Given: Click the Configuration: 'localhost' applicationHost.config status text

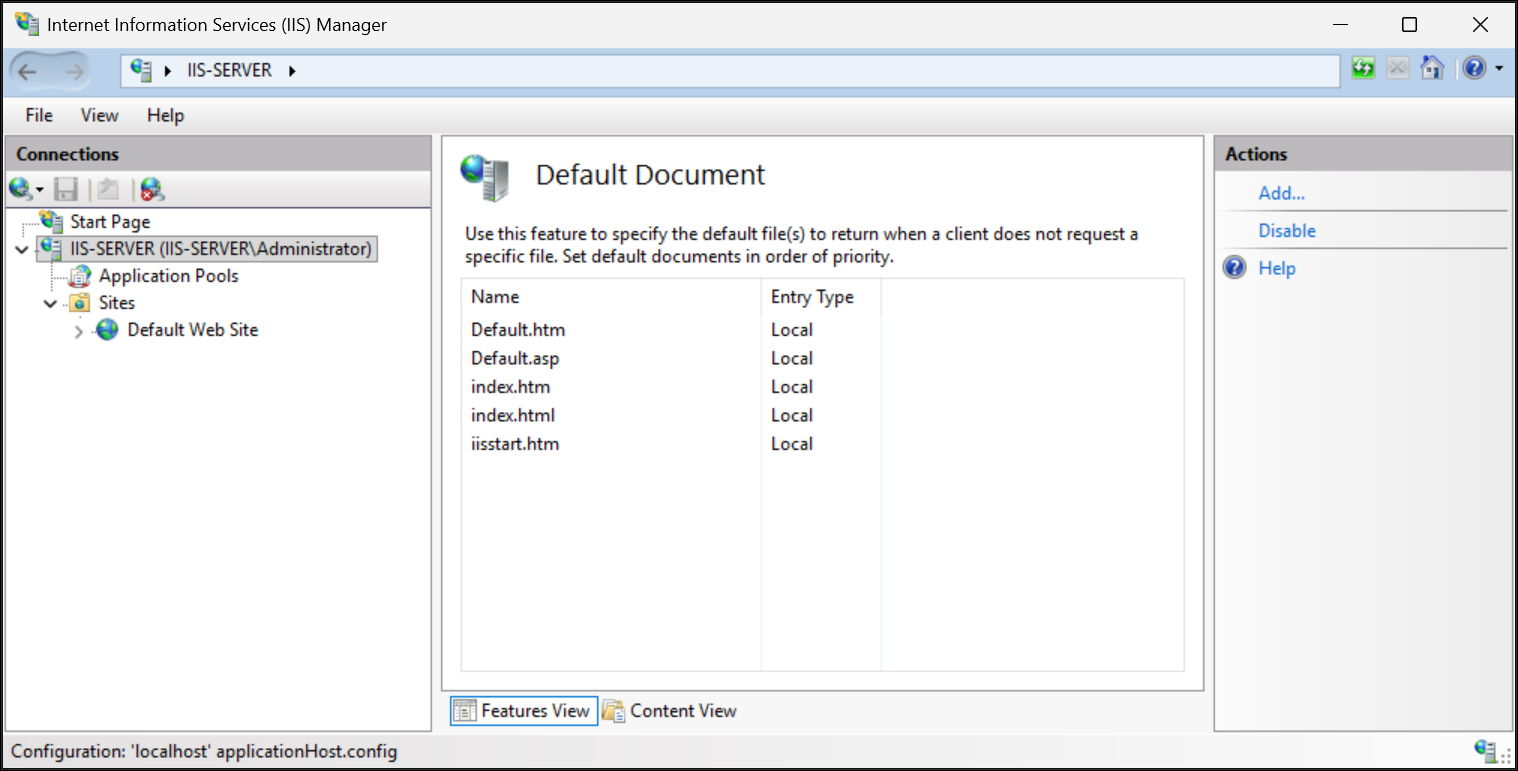Looking at the screenshot, I should coord(204,751).
